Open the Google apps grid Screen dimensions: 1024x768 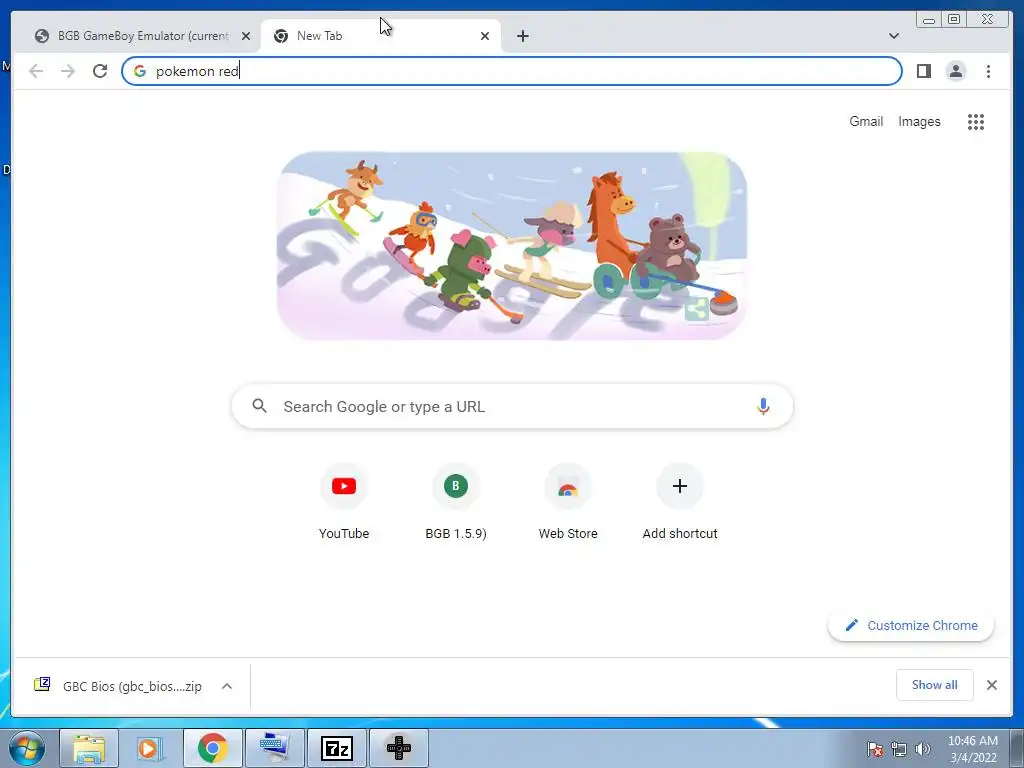click(976, 121)
